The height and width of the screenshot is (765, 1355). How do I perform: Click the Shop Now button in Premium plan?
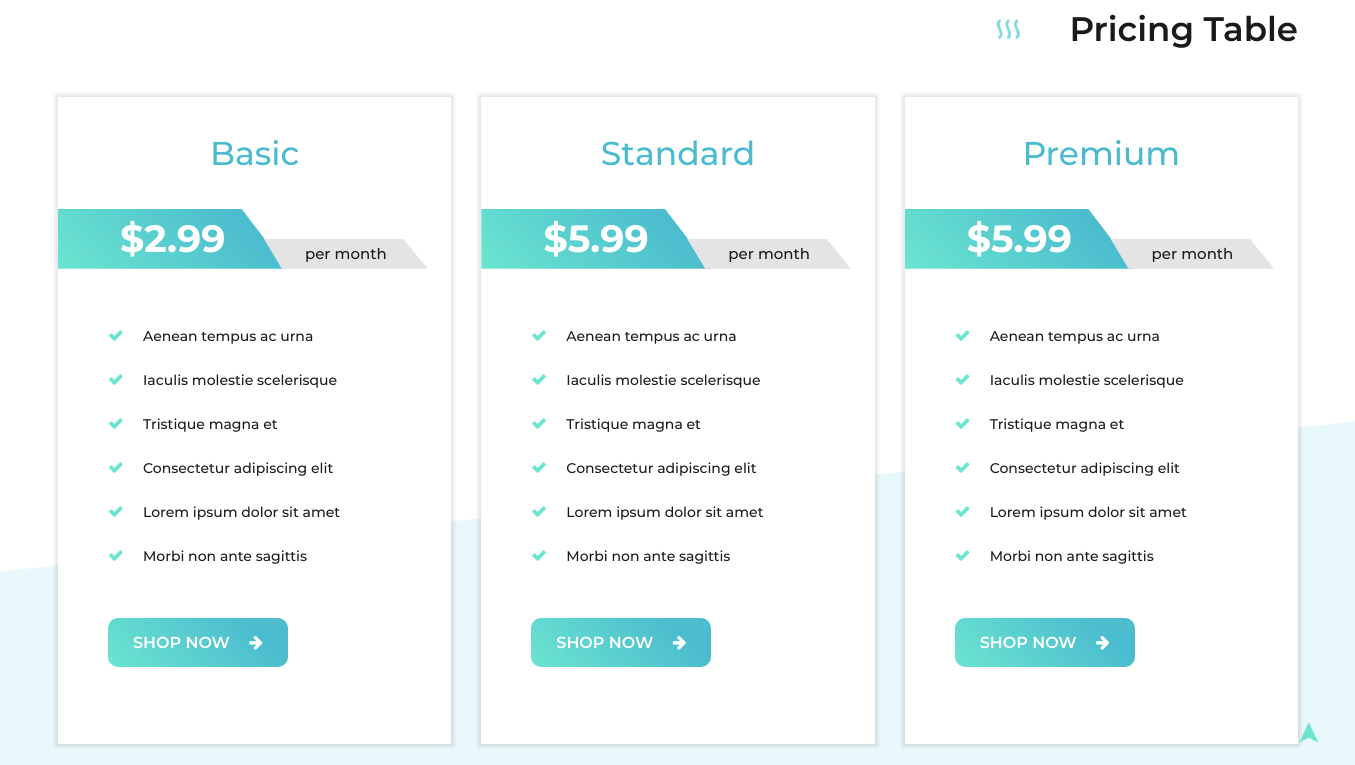[1044, 642]
